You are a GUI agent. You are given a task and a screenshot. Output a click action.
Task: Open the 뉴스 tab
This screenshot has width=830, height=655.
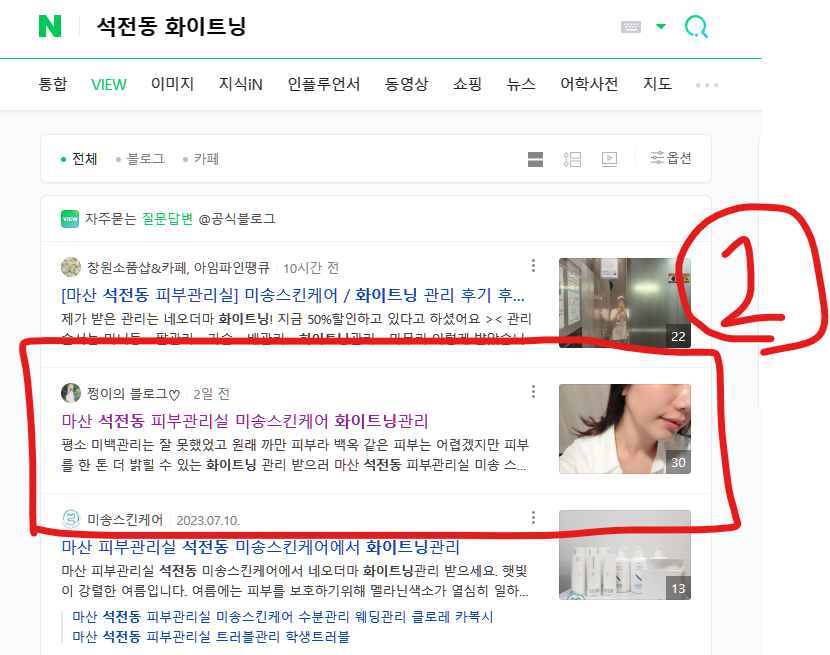(x=521, y=84)
